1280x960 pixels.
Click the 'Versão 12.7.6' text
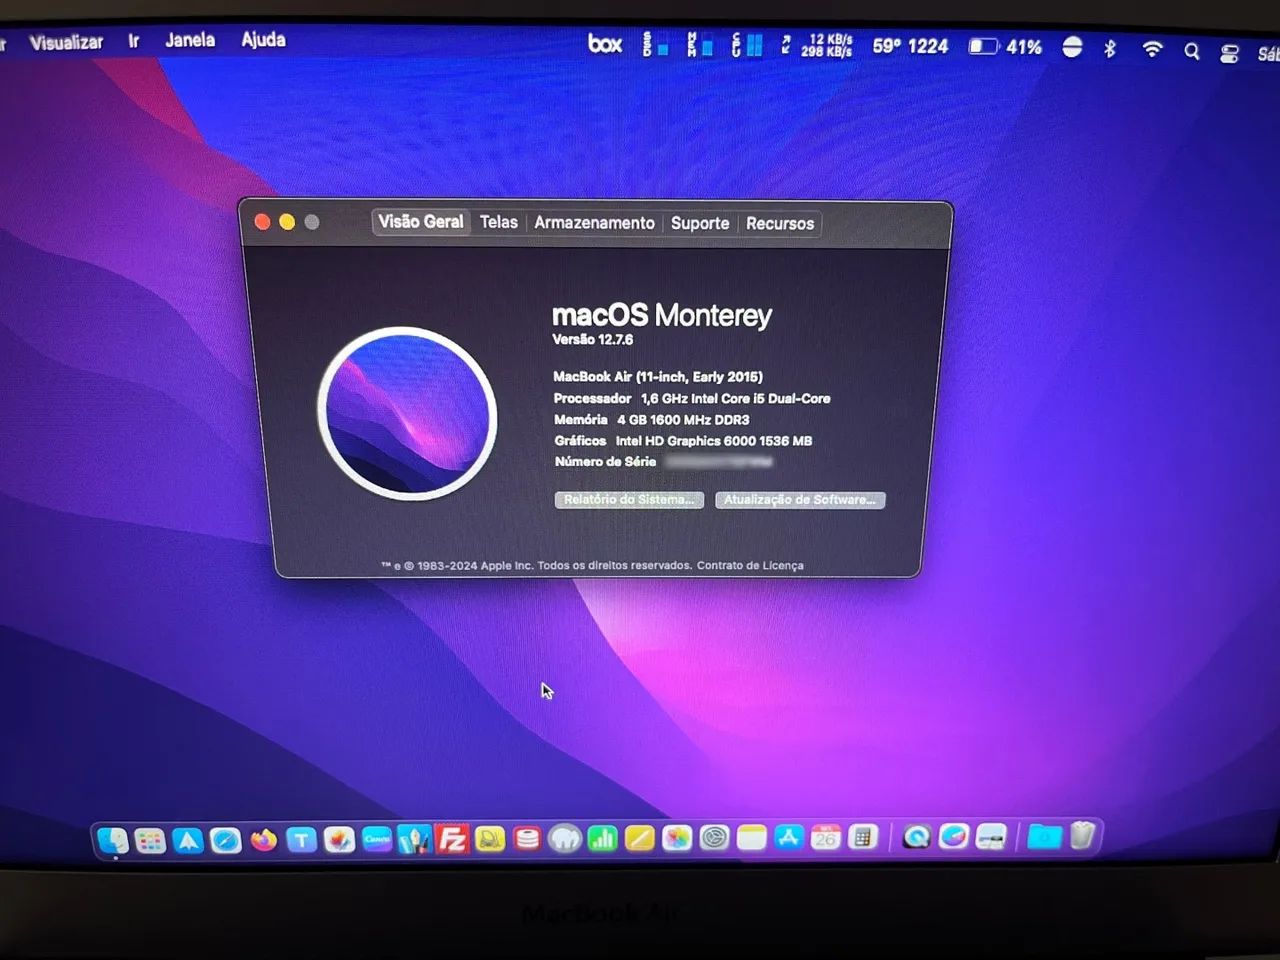pos(593,340)
